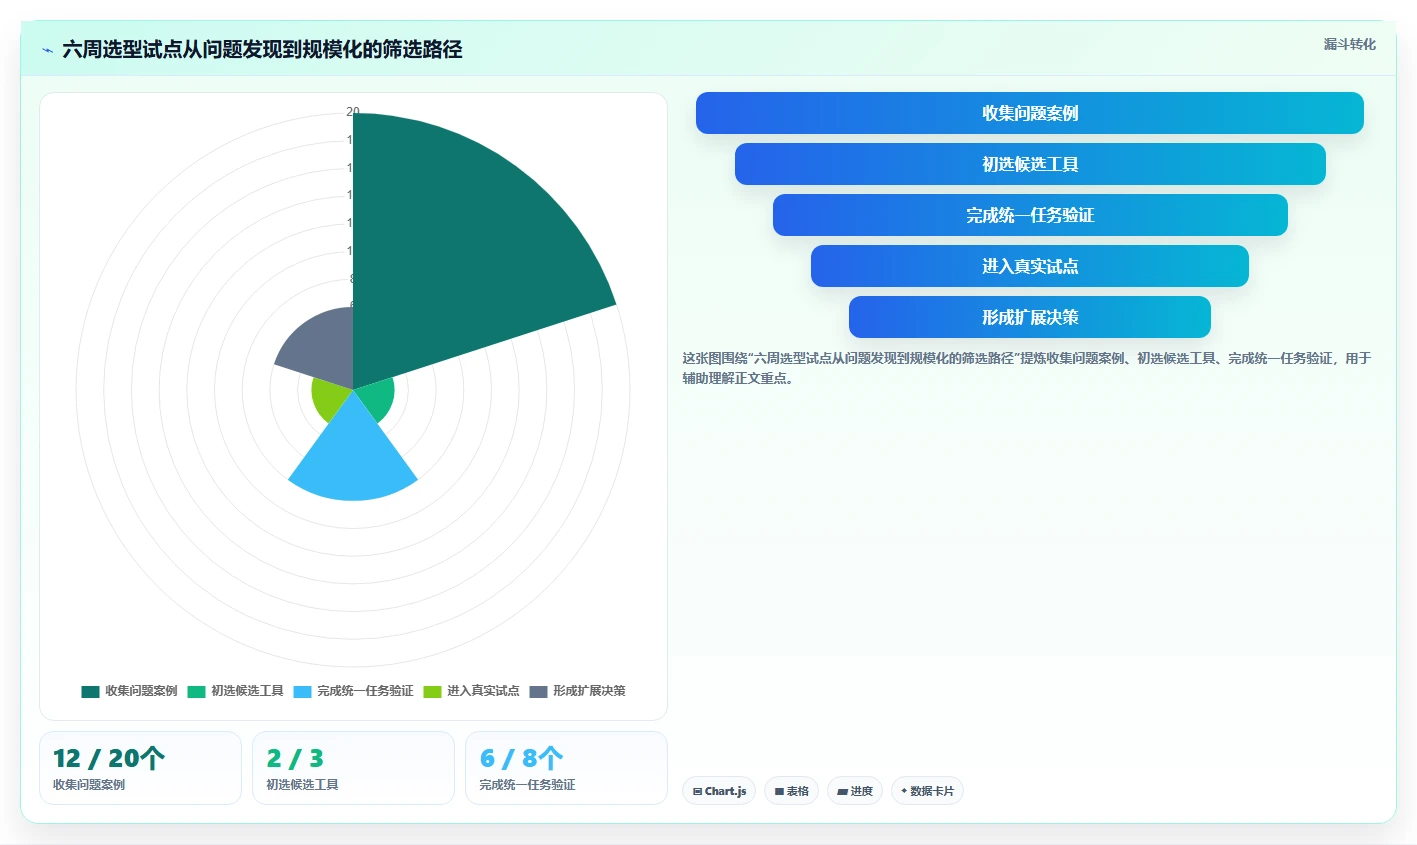This screenshot has width=1417, height=845.
Task: Toggle 初选候选工具 legend swatch
Action: (196, 691)
